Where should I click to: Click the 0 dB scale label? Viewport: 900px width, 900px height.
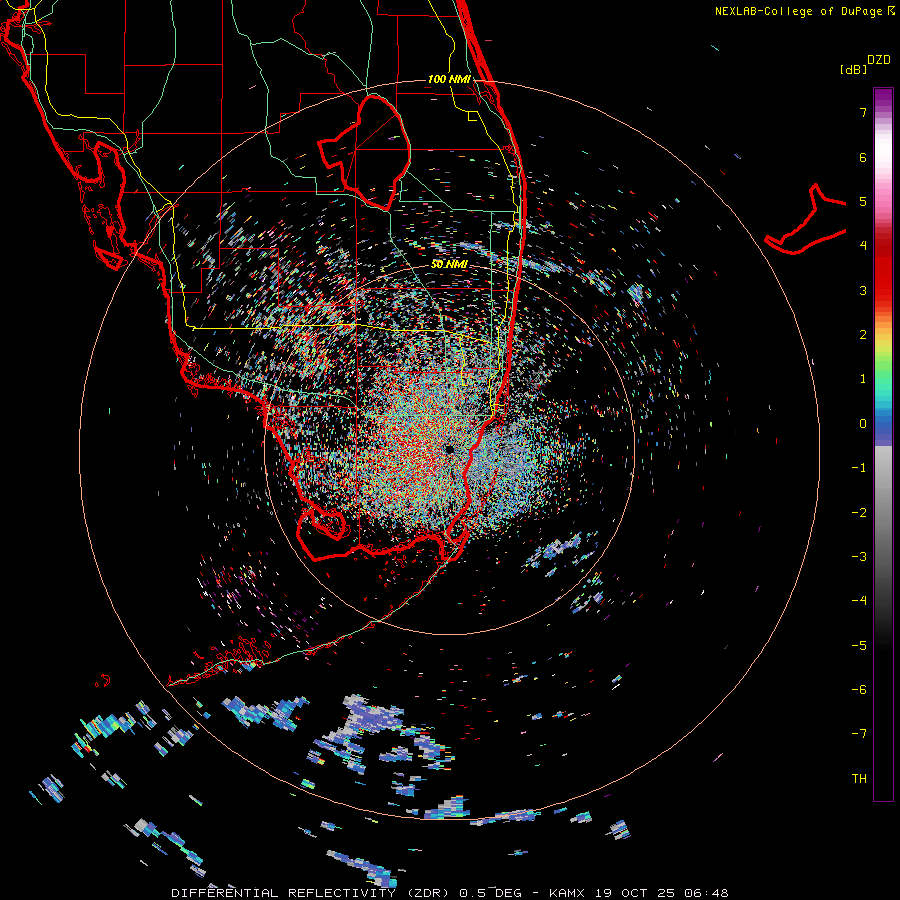click(x=863, y=424)
